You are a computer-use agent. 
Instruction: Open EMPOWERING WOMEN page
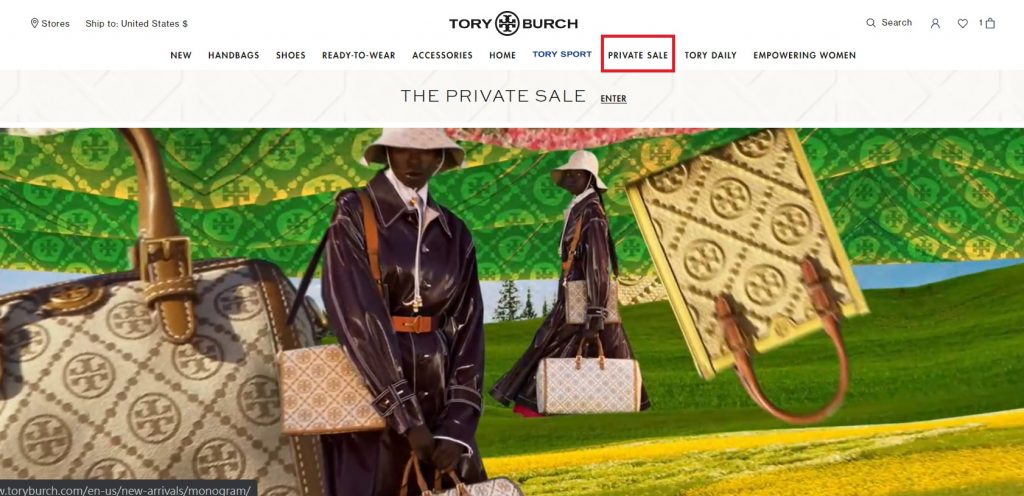805,55
